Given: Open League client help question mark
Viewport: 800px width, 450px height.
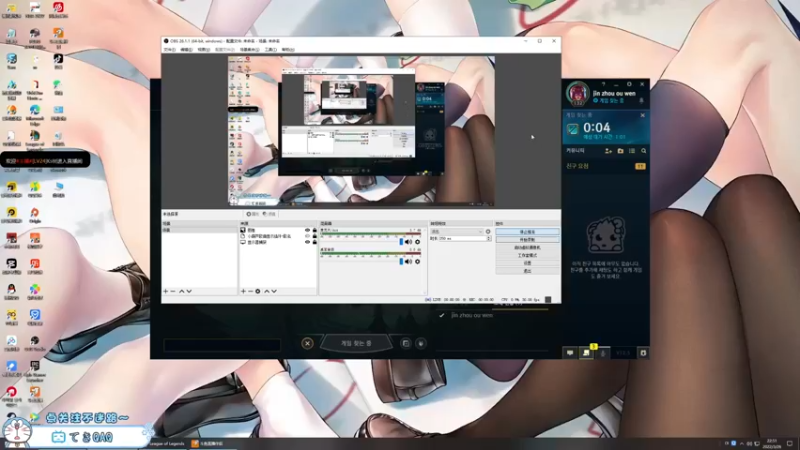Looking at the screenshot, I should 604,84.
